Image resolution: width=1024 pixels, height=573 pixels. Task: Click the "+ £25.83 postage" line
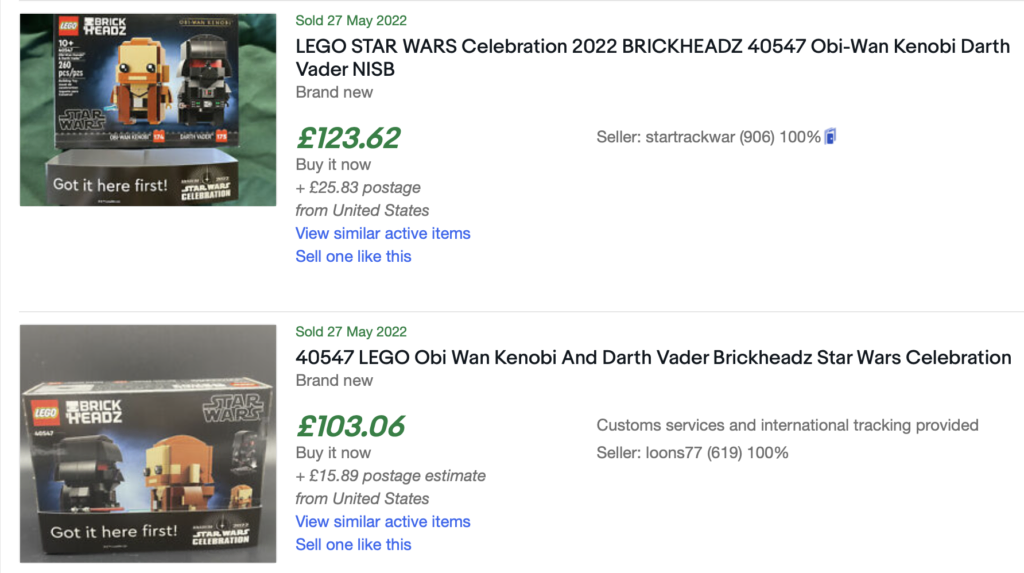pos(358,187)
